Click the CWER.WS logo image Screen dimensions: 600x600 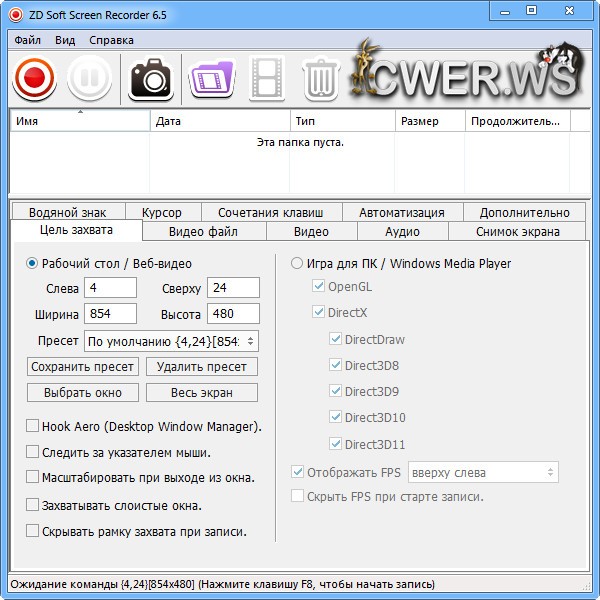[x=472, y=74]
